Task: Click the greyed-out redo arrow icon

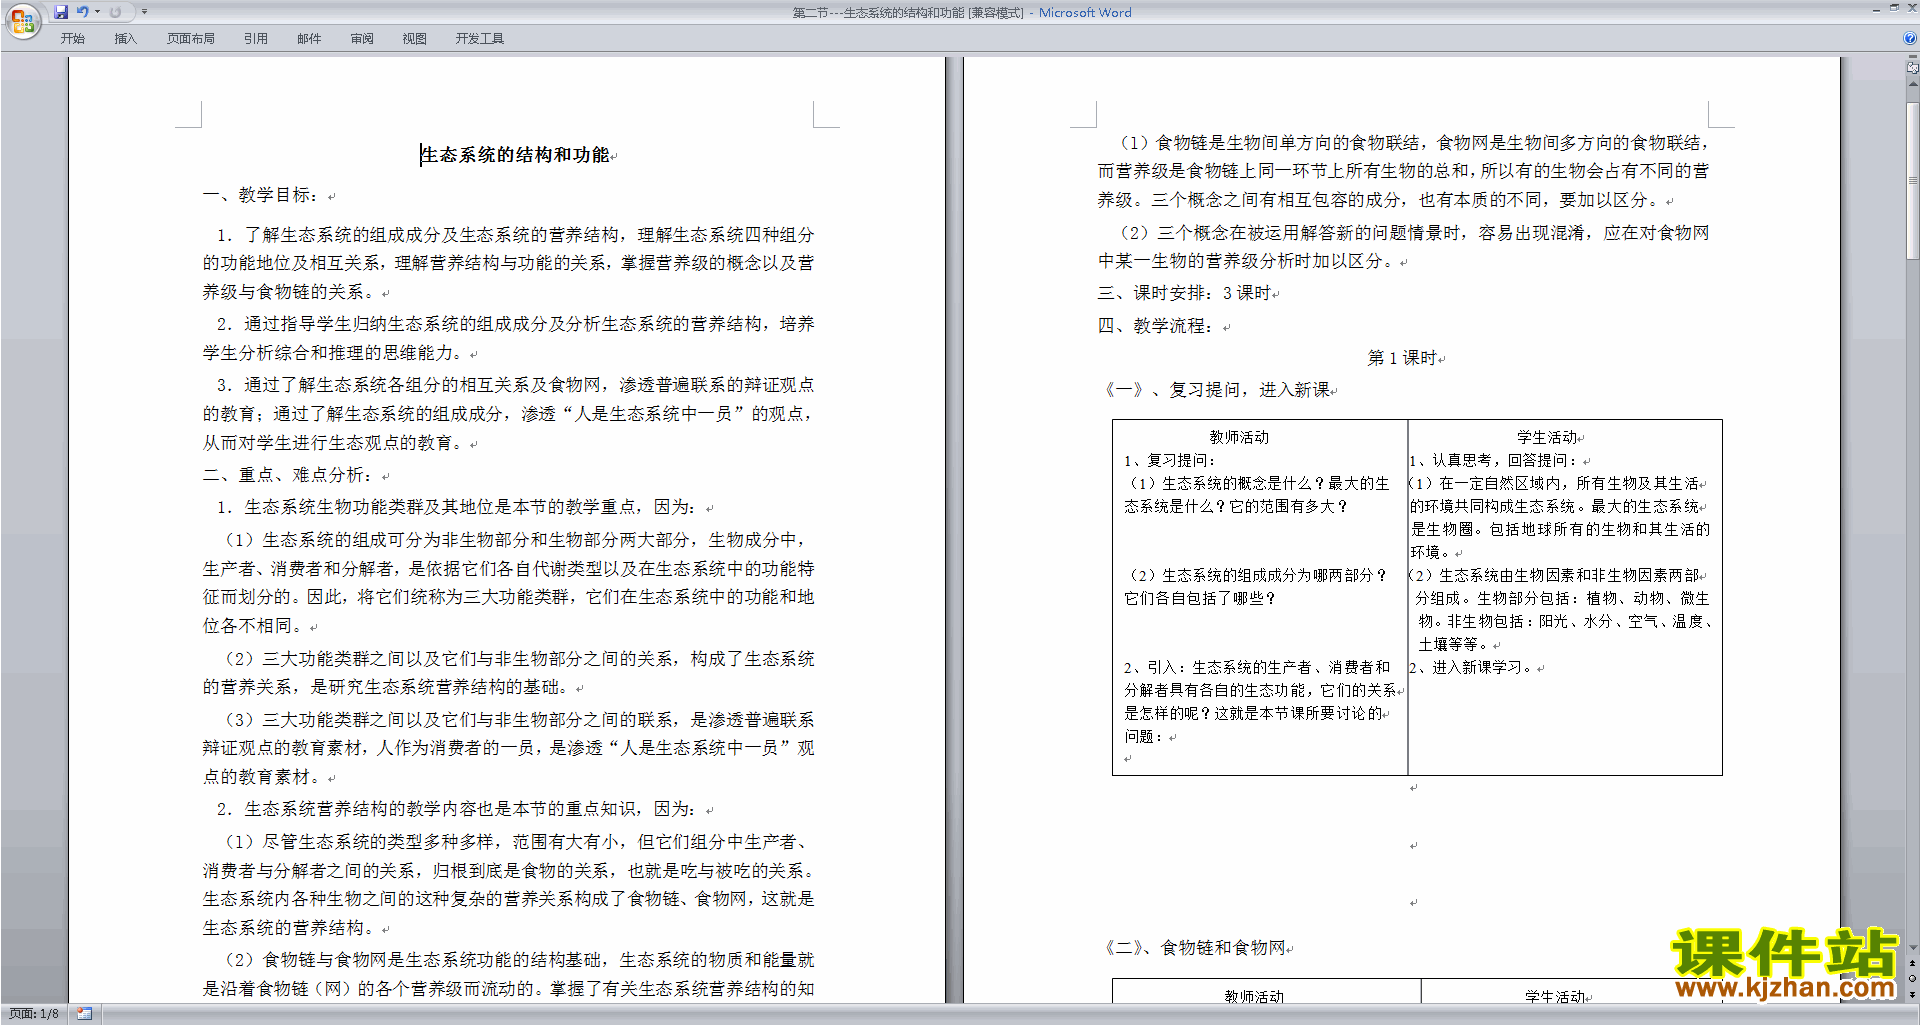Action: (x=115, y=12)
